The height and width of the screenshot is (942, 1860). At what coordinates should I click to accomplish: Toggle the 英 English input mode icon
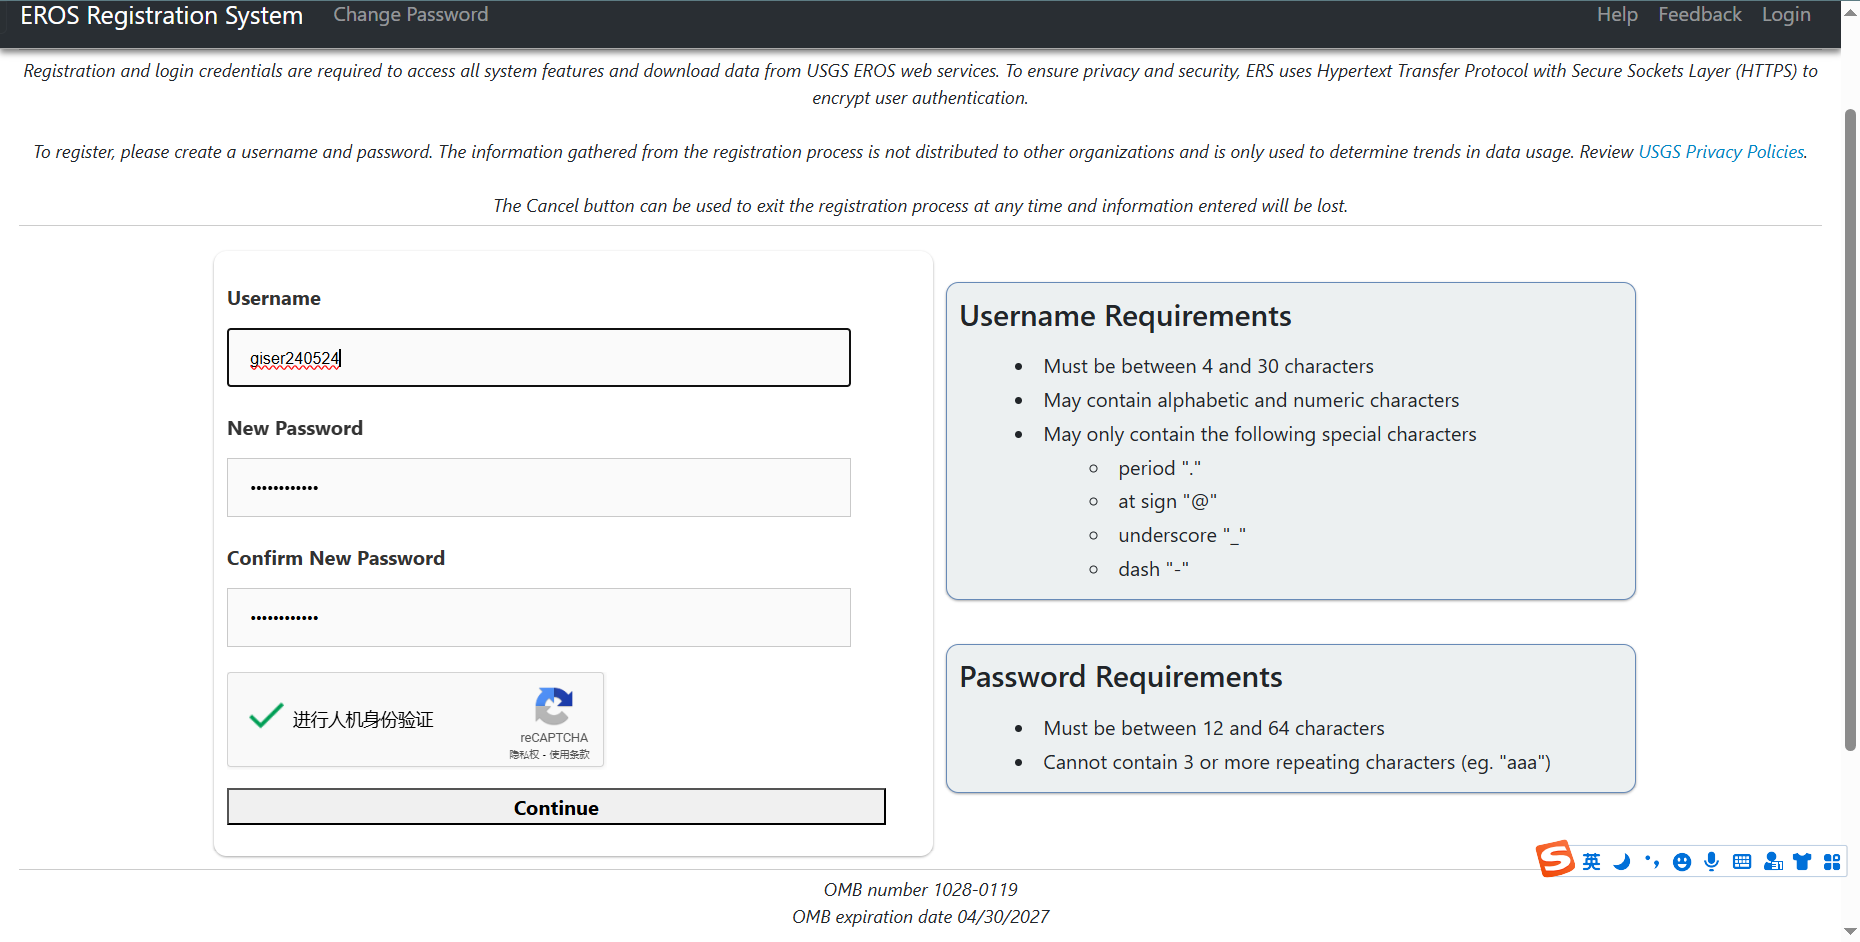click(1591, 862)
